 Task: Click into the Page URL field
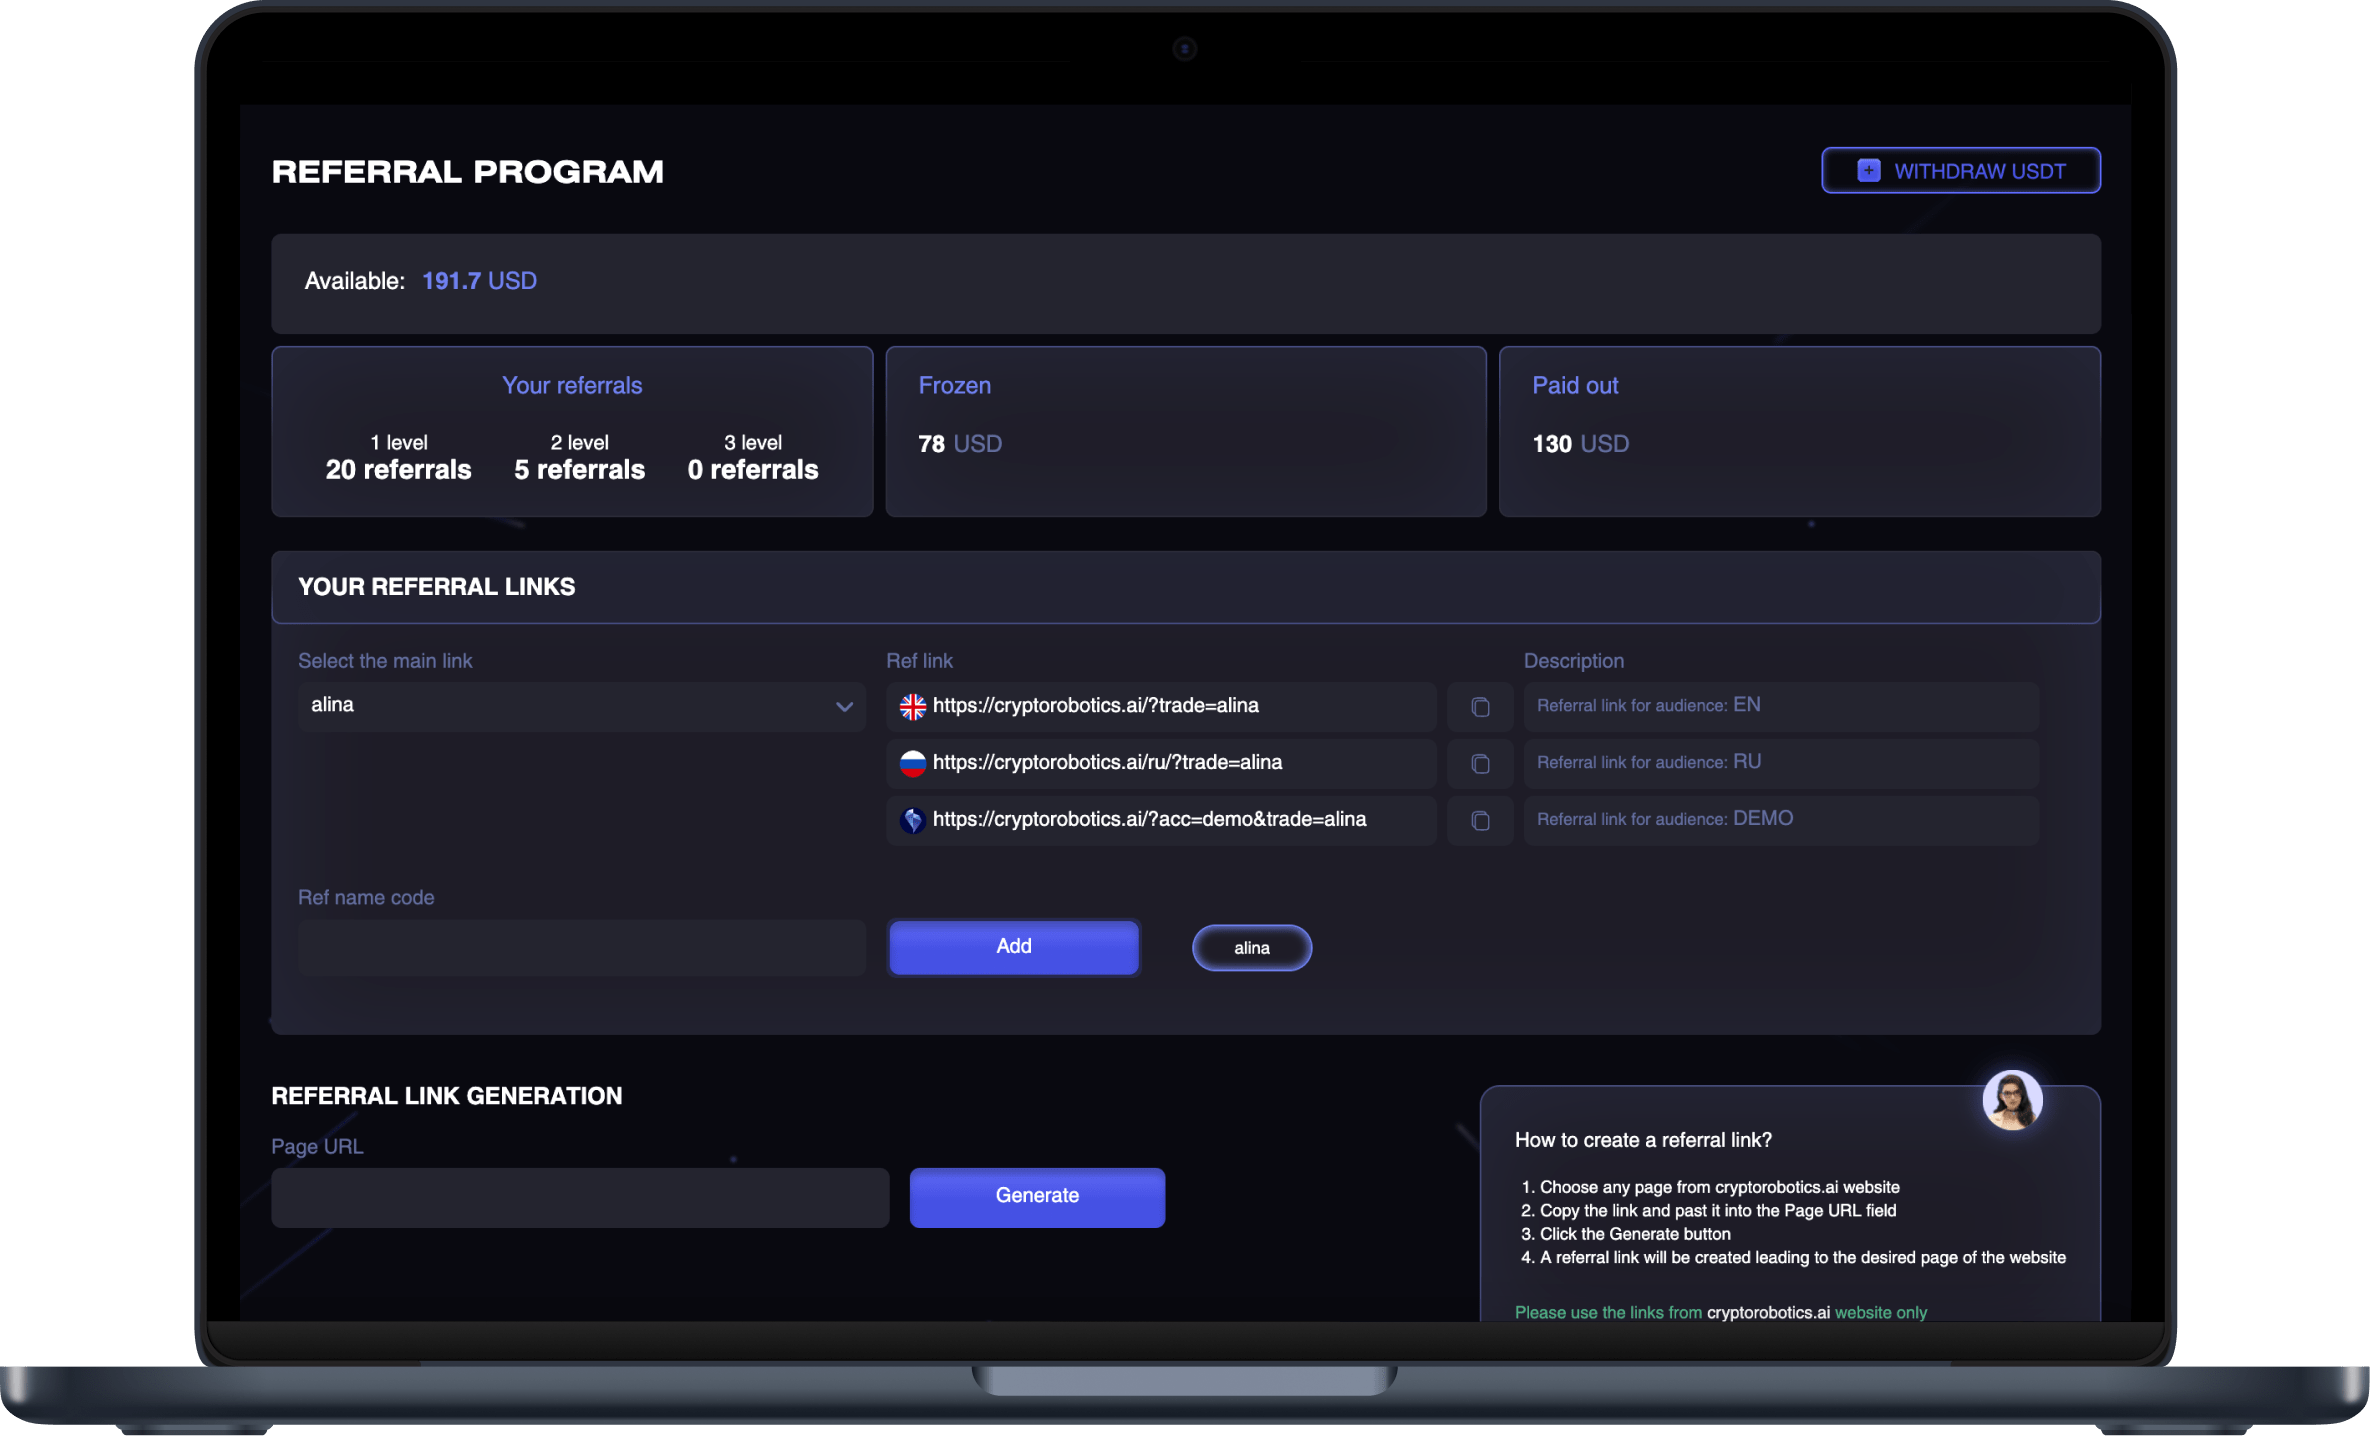coord(579,1198)
